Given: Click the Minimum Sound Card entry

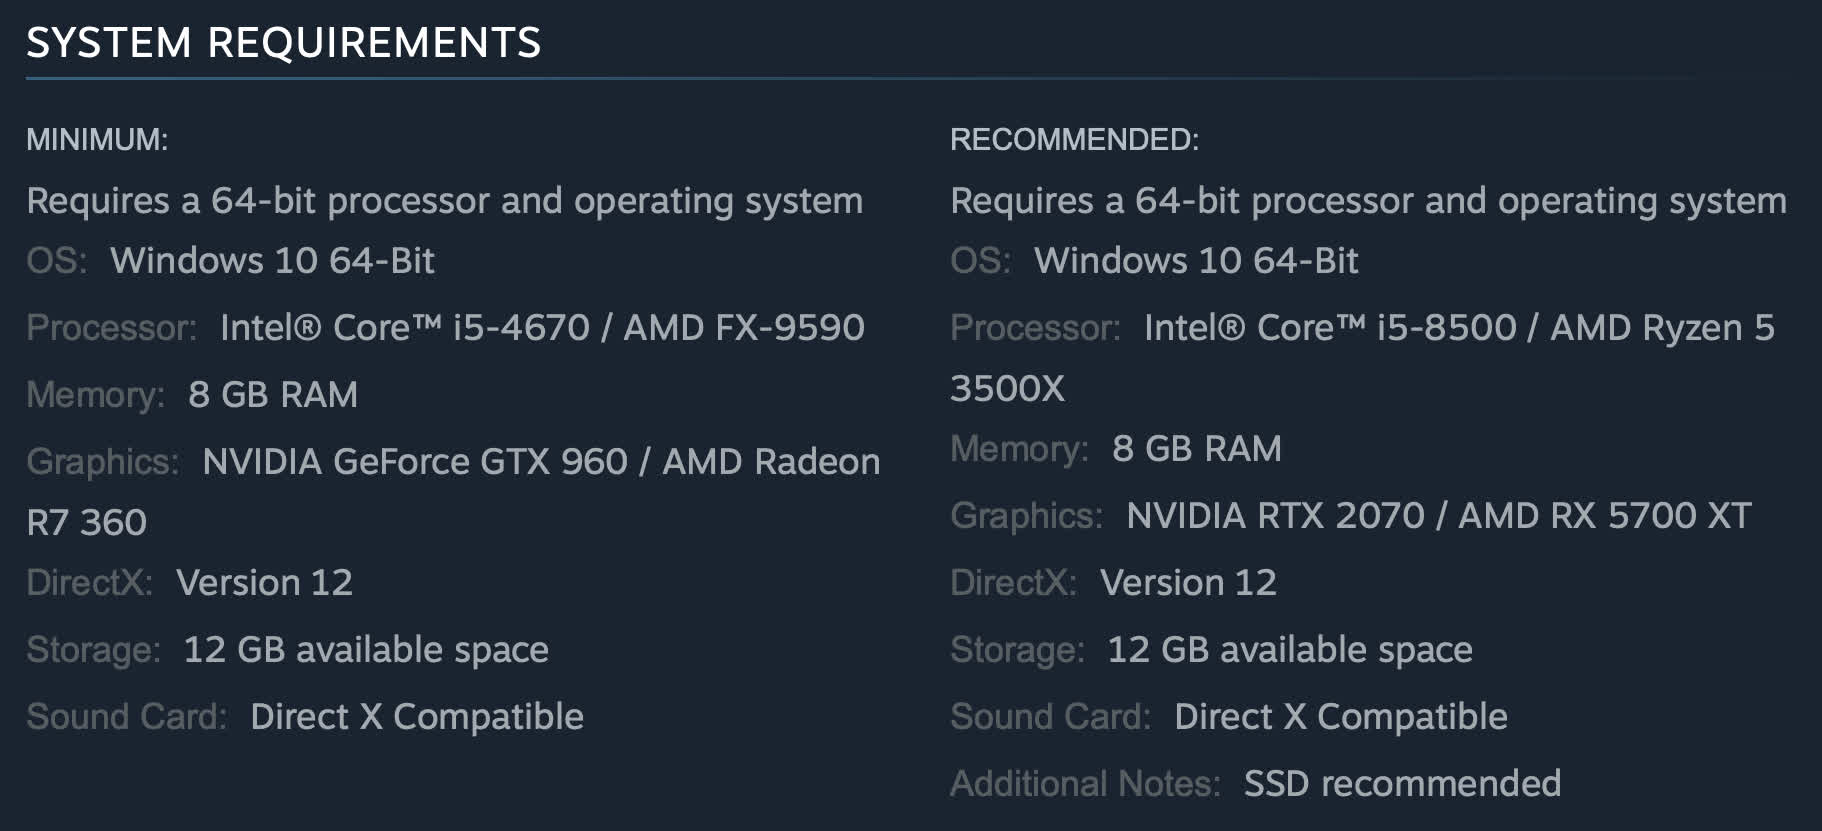Looking at the screenshot, I should [416, 717].
